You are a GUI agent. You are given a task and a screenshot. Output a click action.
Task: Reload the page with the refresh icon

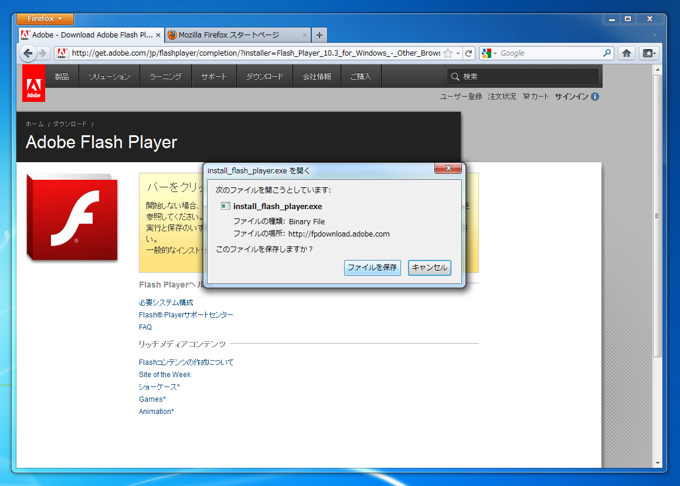[x=468, y=53]
